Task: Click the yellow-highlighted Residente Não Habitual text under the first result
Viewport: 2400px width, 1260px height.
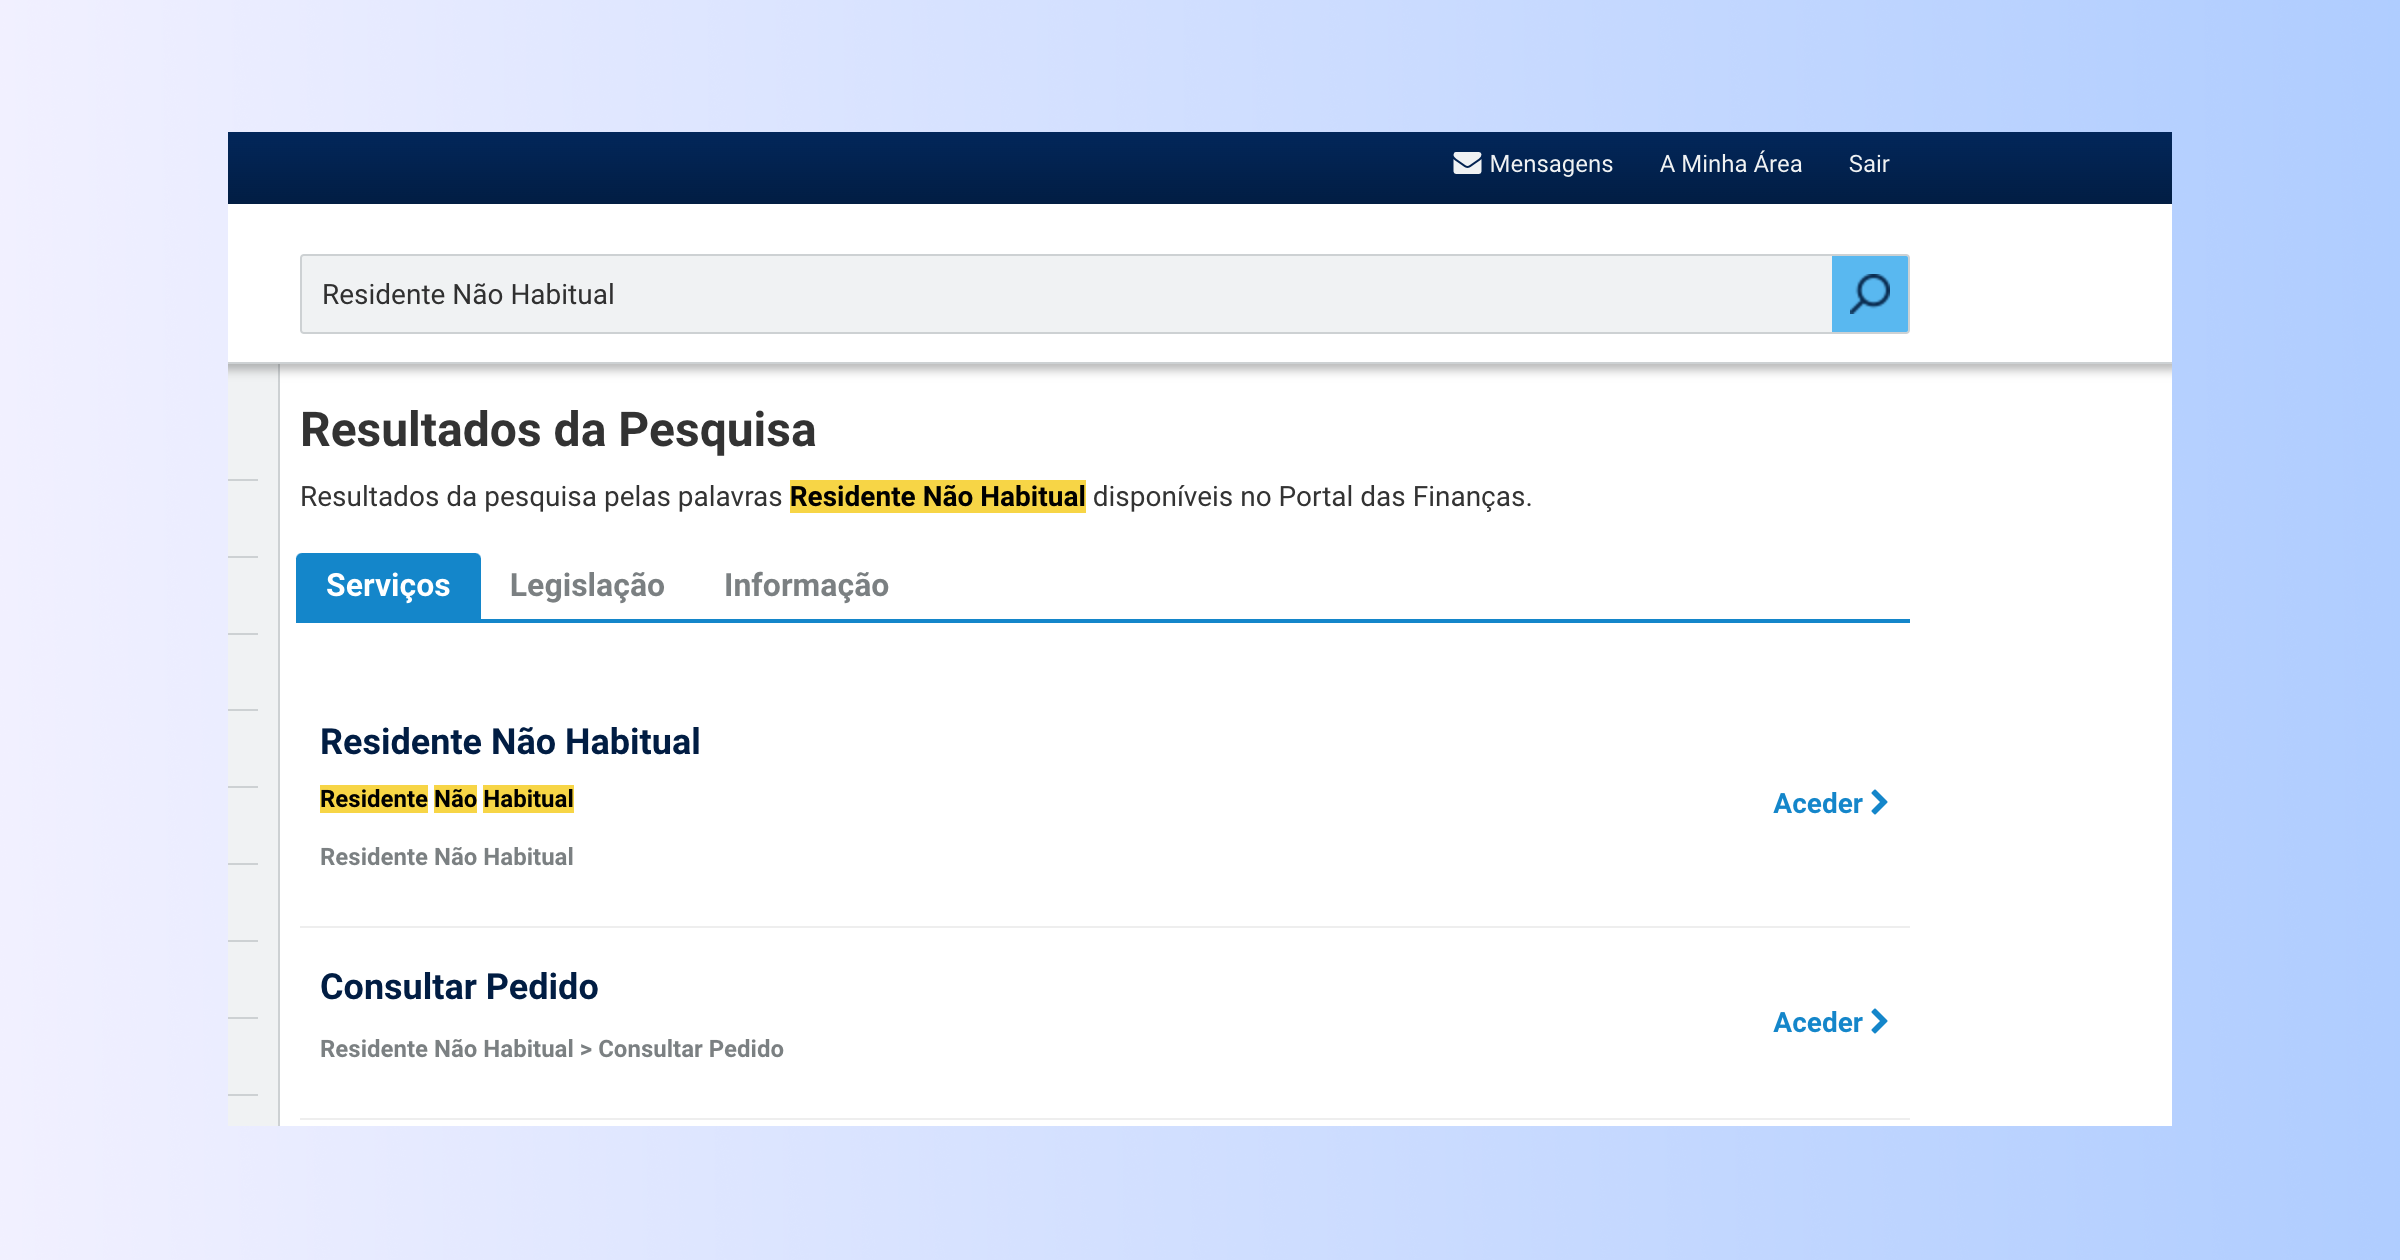Action: 447,799
